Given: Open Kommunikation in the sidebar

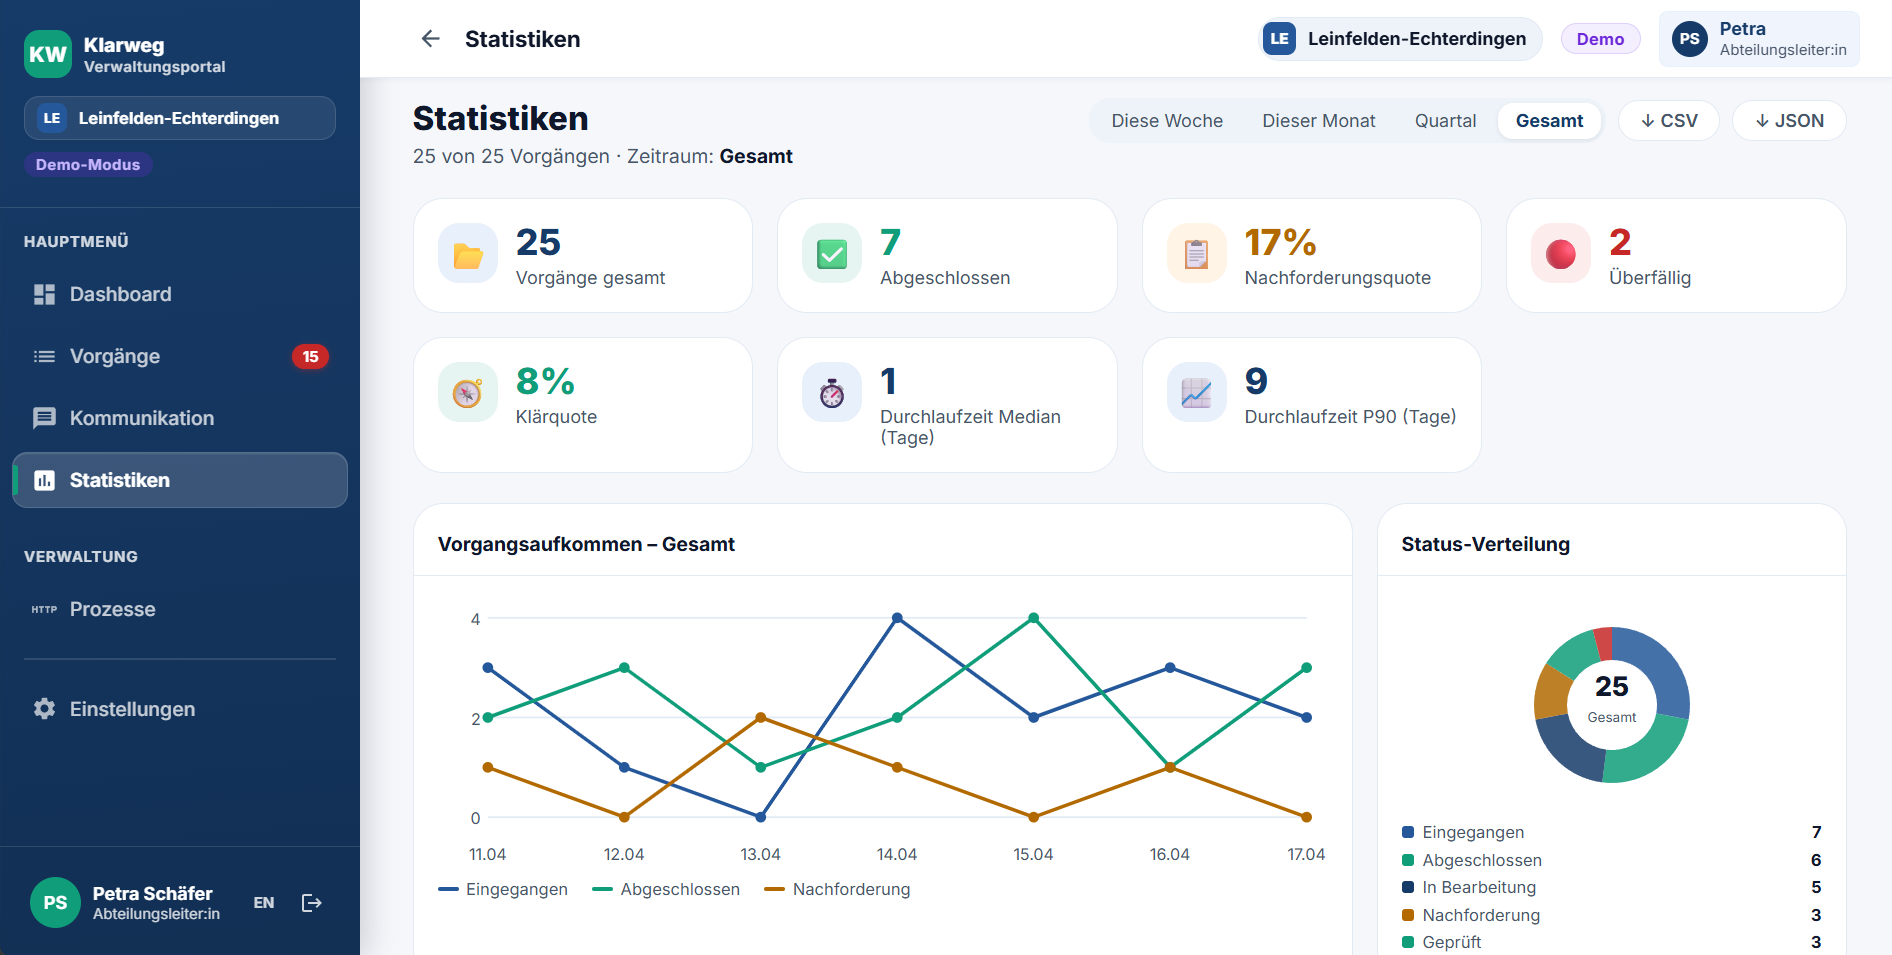Looking at the screenshot, I should [180, 418].
